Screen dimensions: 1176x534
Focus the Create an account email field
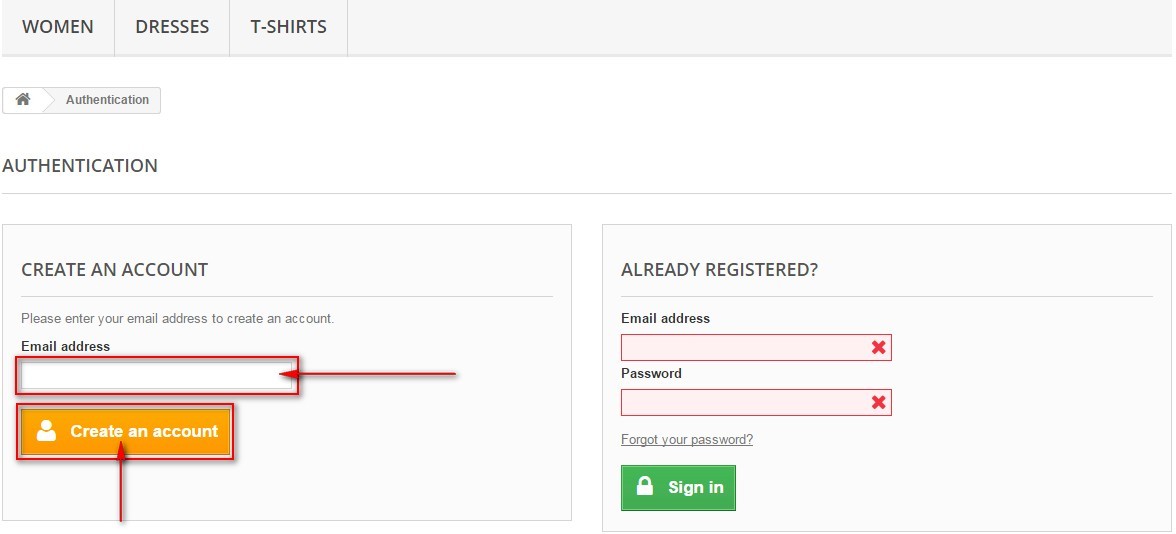(156, 376)
